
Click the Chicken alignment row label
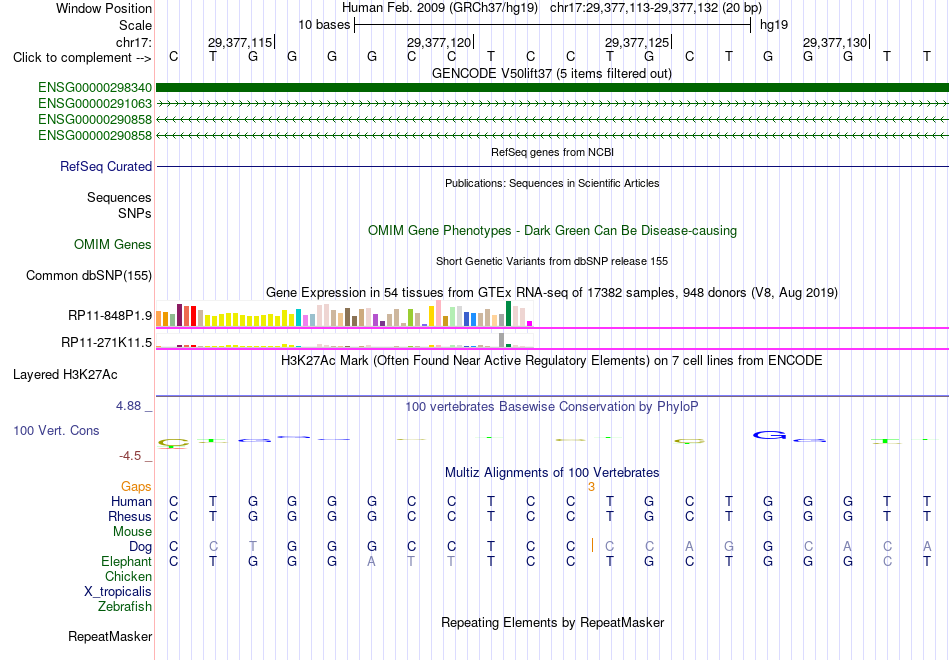pyautogui.click(x=128, y=576)
